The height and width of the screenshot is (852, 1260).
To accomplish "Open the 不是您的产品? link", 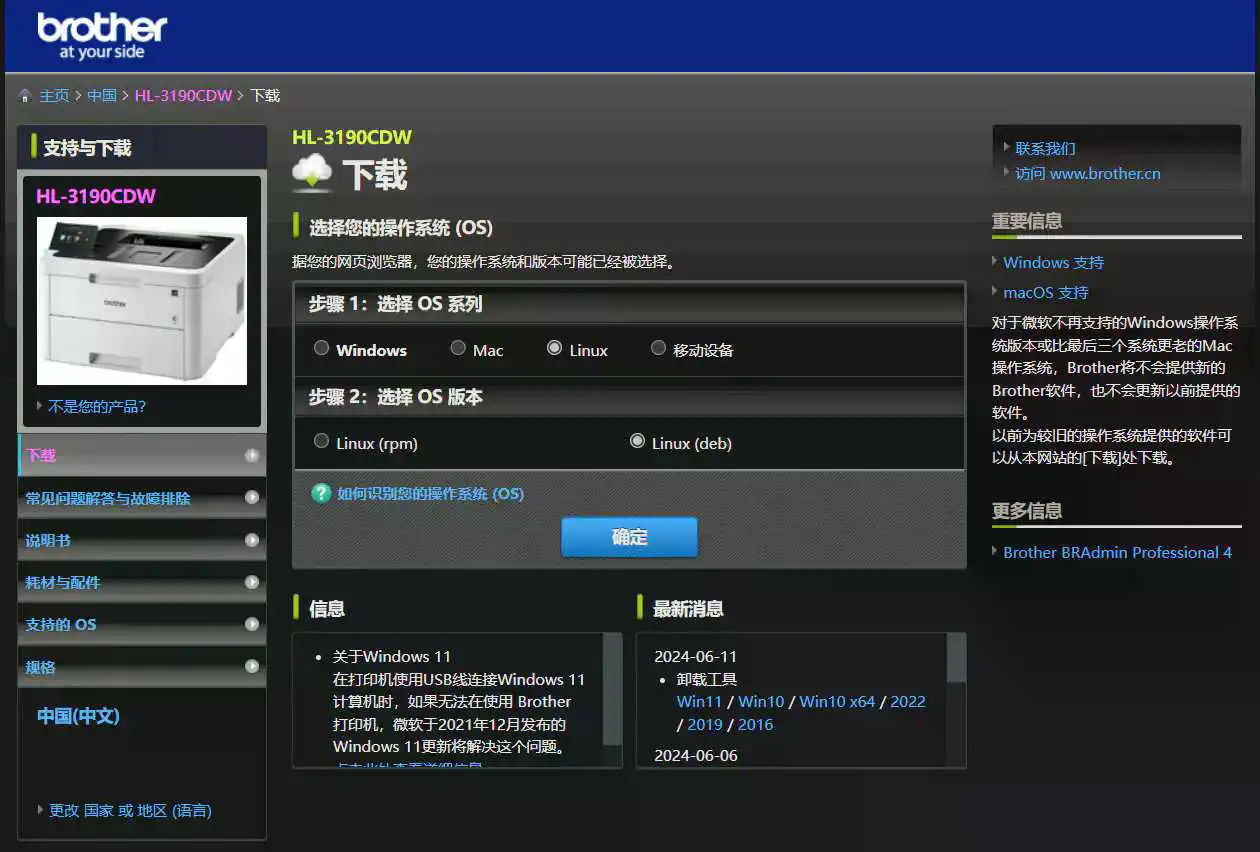I will coord(97,407).
